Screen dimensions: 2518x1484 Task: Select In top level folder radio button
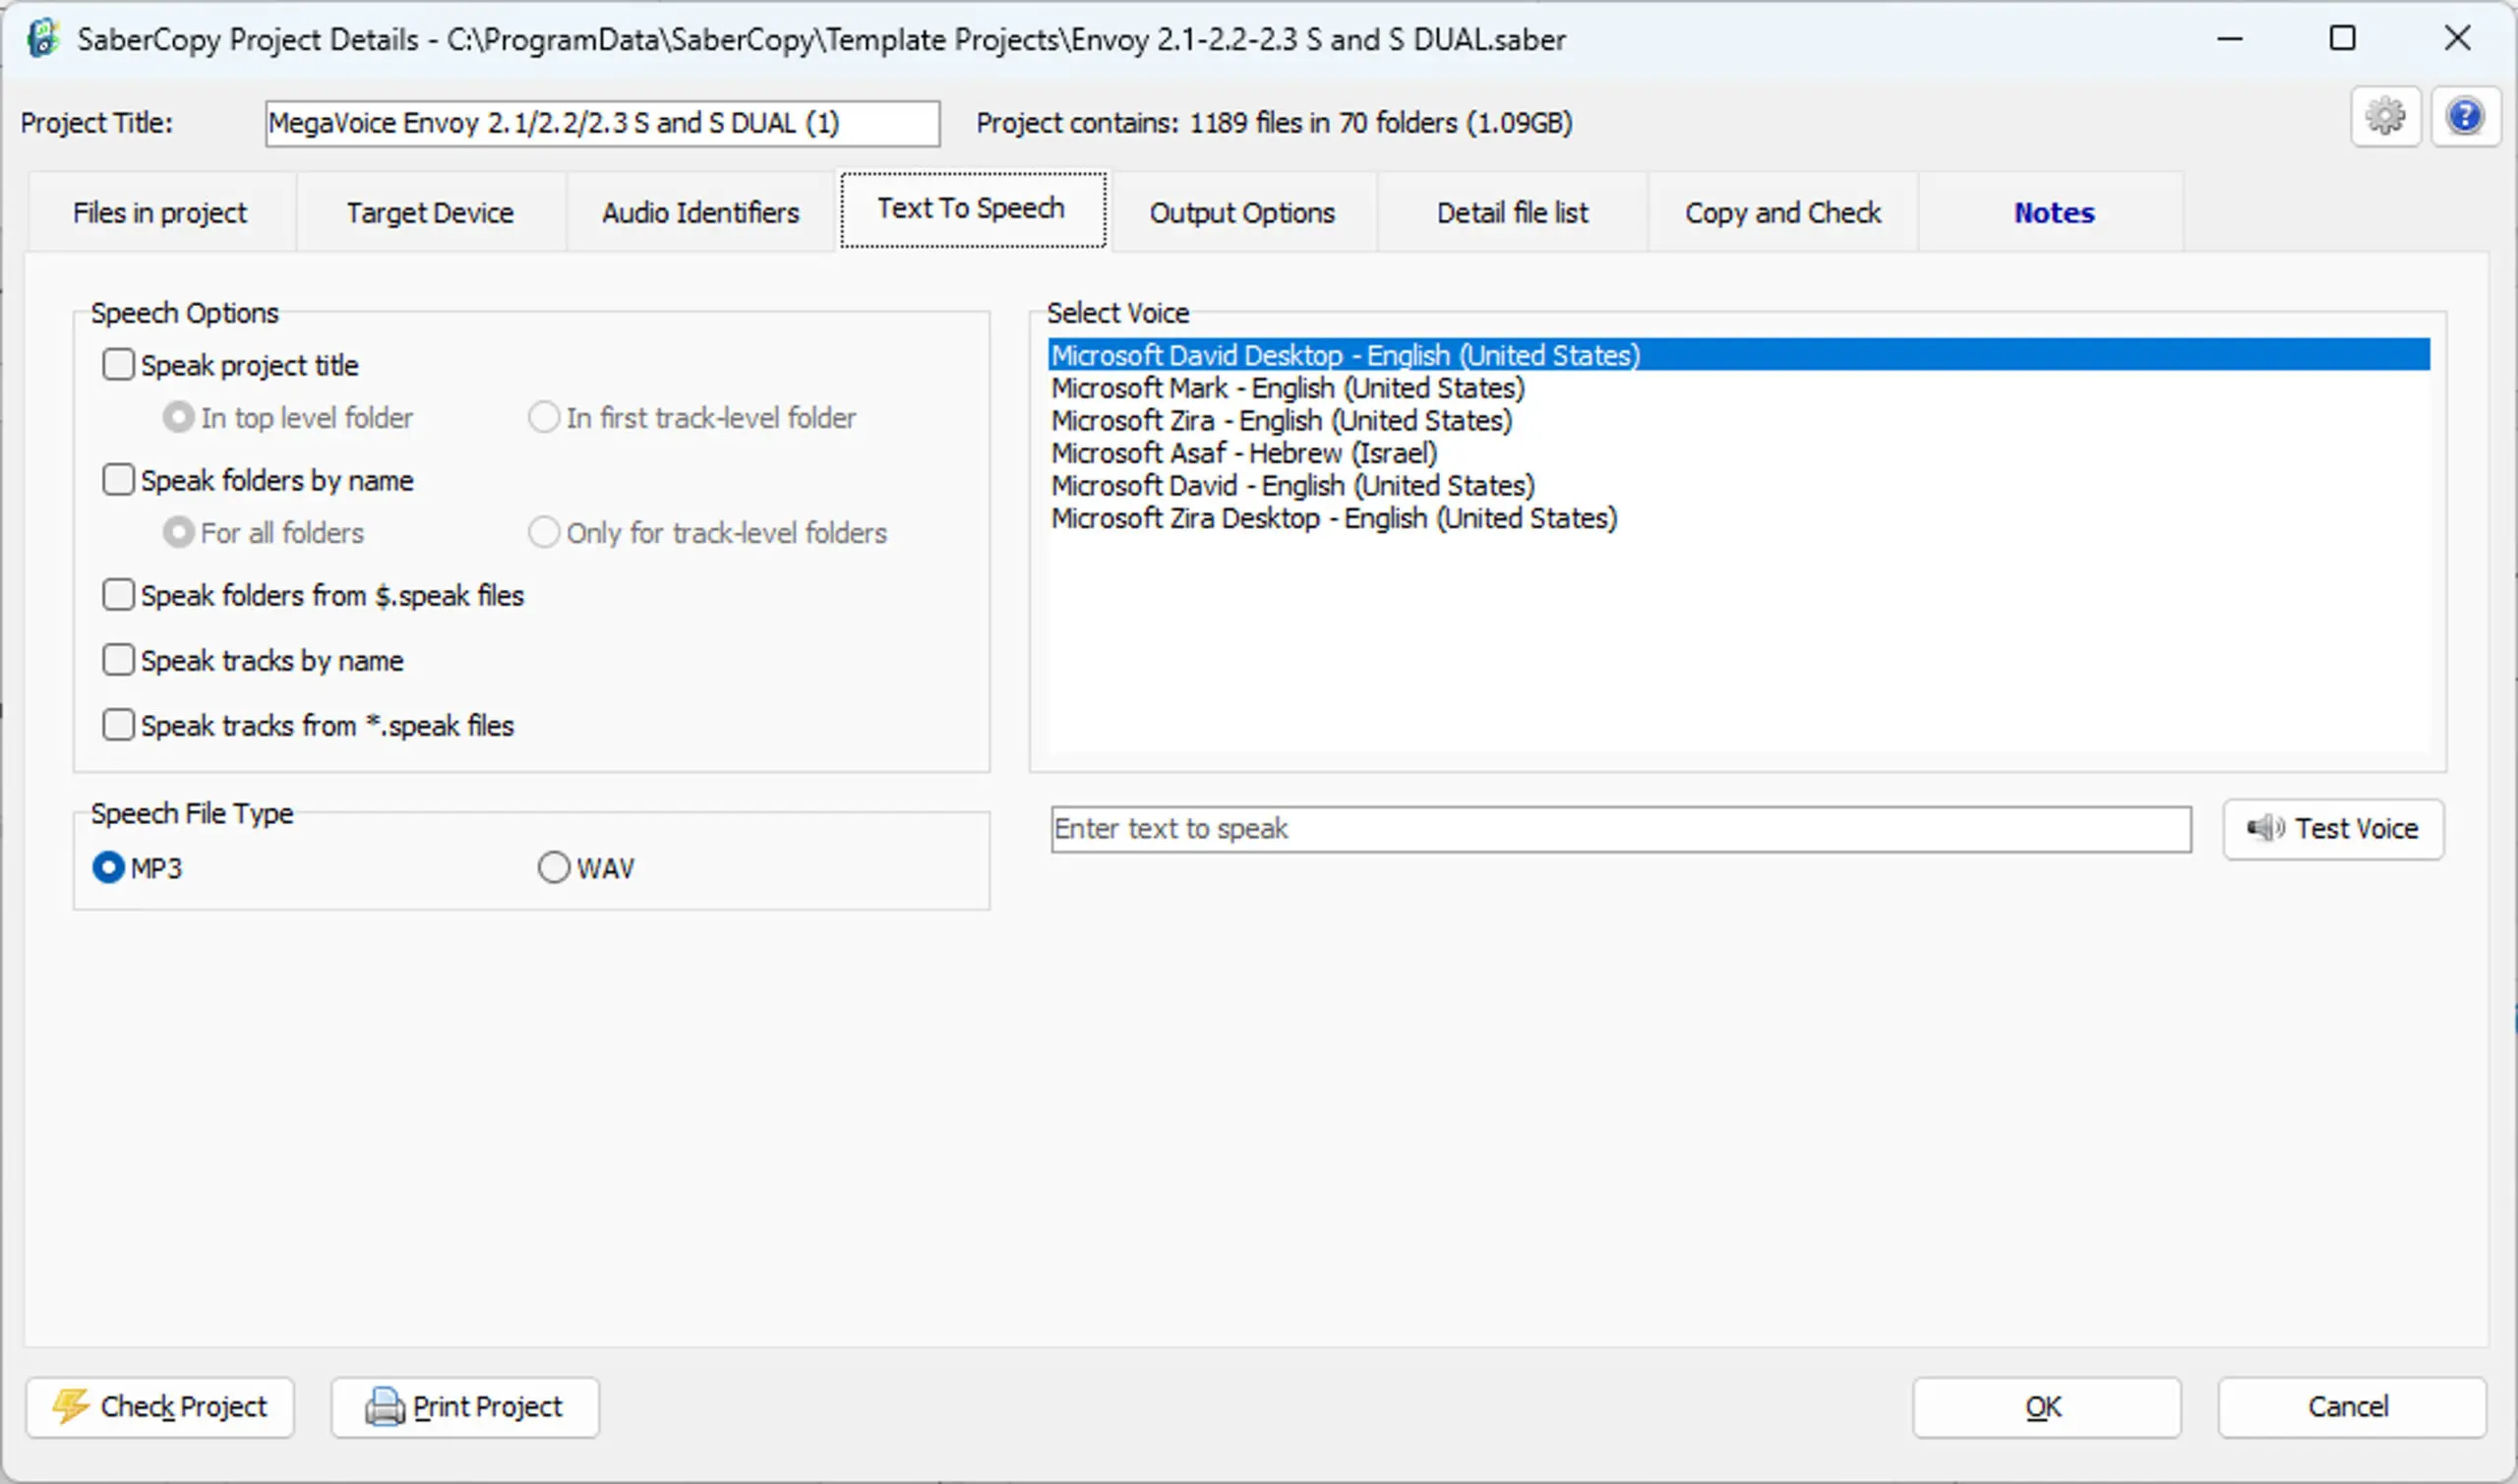click(x=179, y=417)
